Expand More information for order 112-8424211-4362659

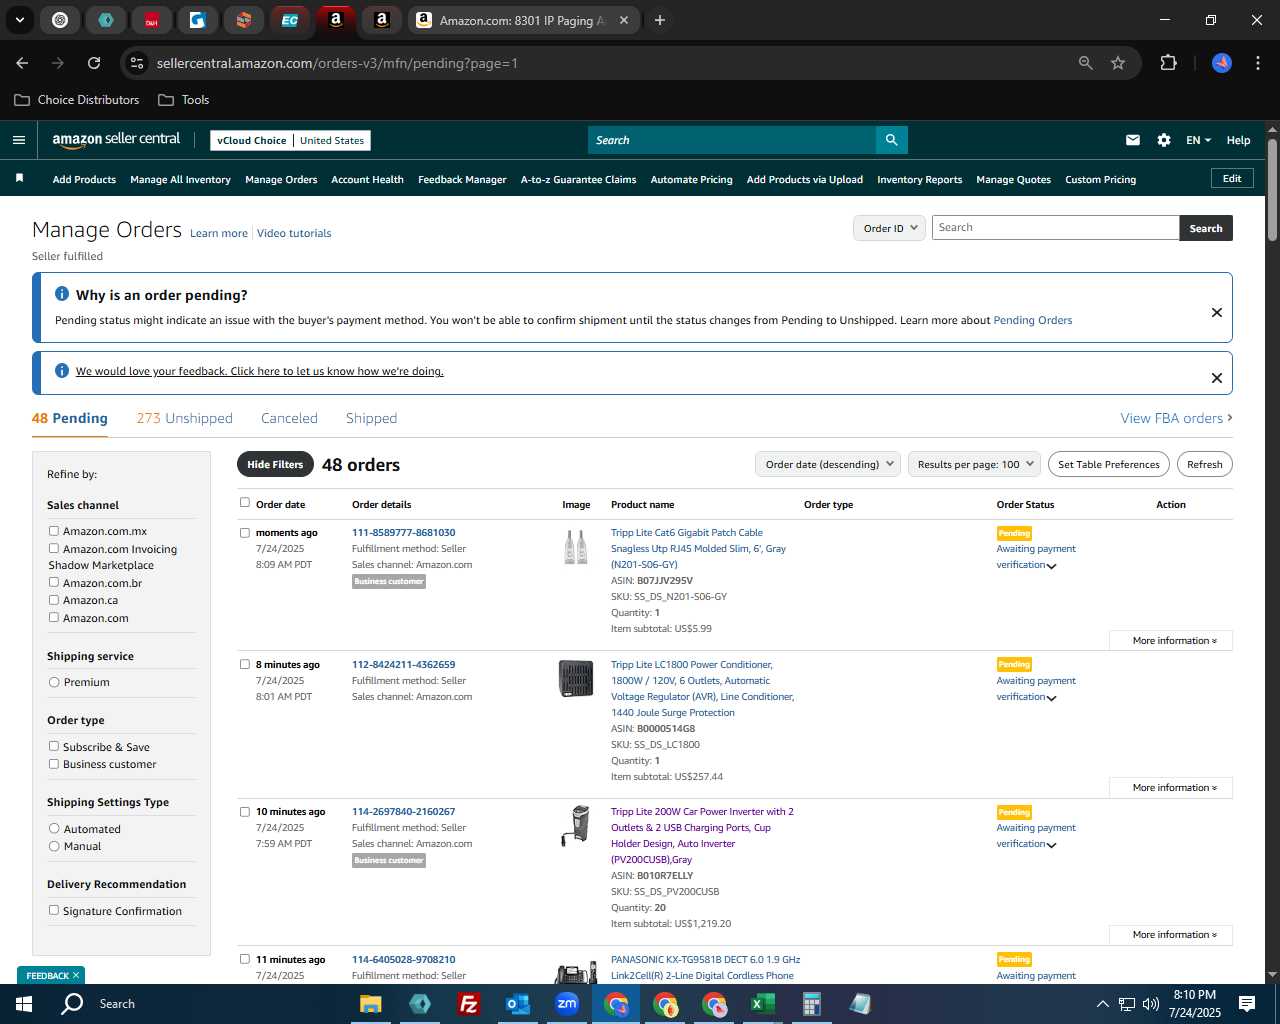tap(1171, 788)
